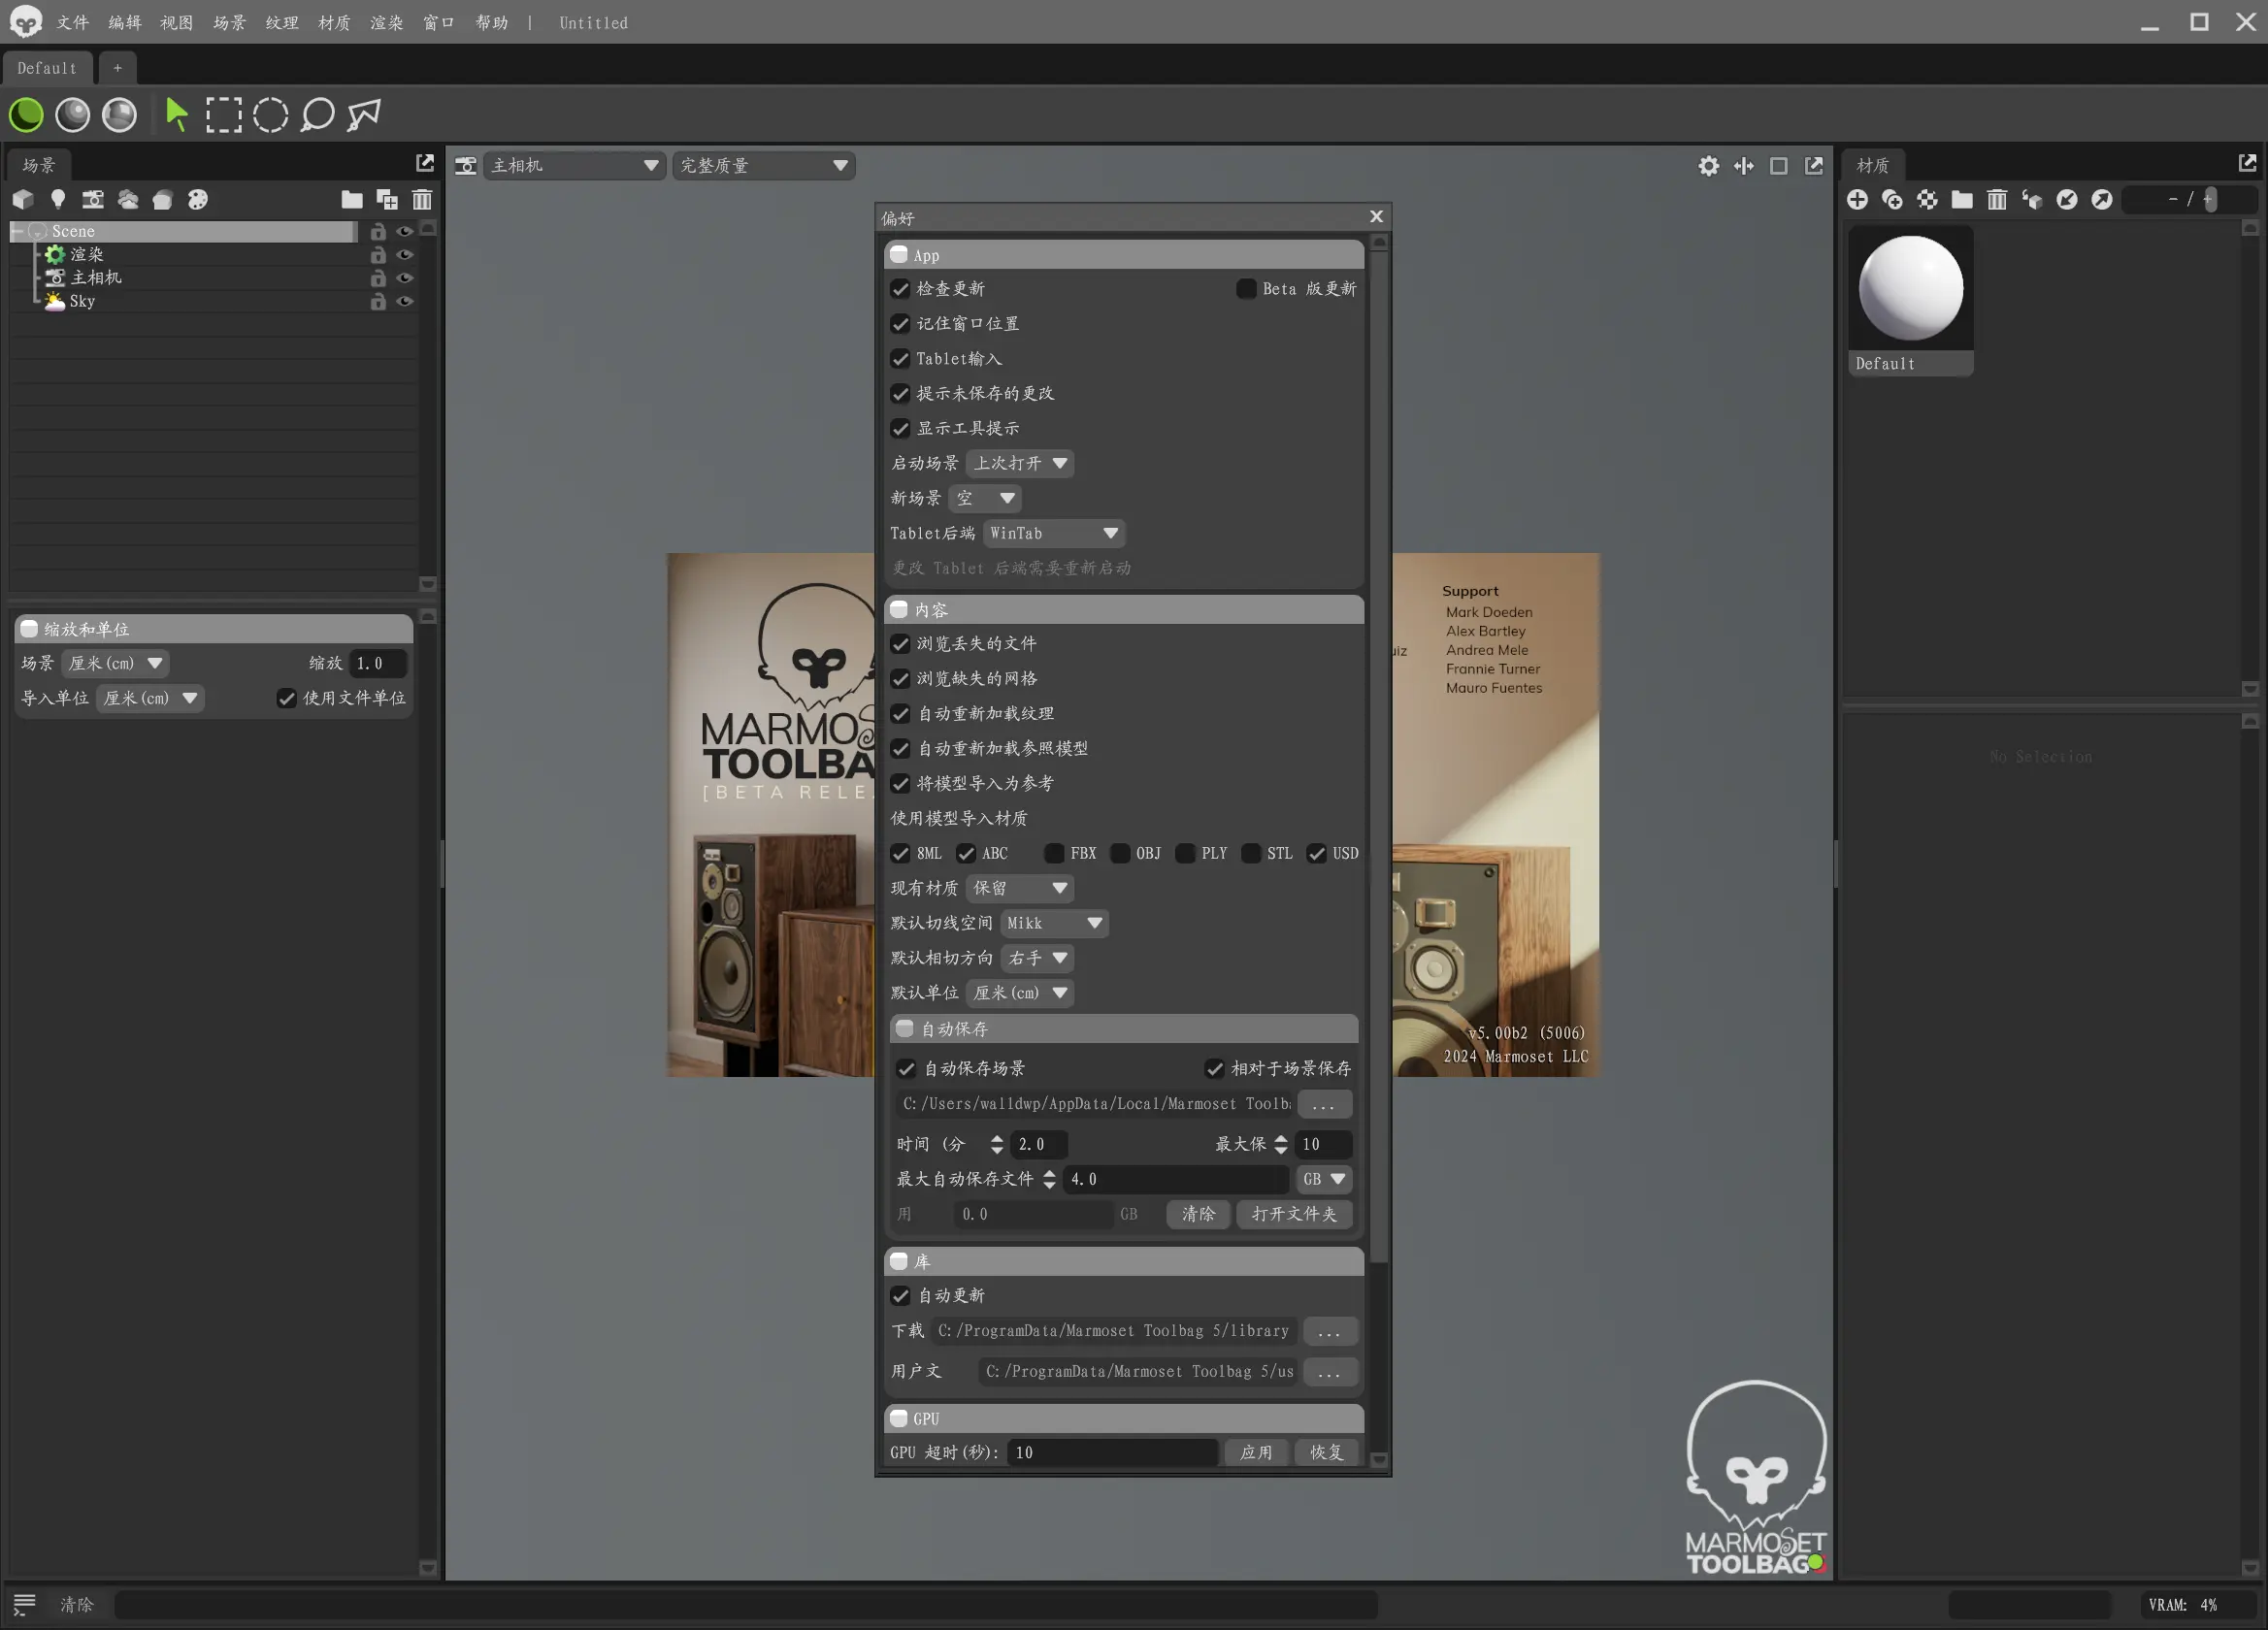Open material folder icon in materials panel
Screen dimensions: 2268x1630
1962,200
